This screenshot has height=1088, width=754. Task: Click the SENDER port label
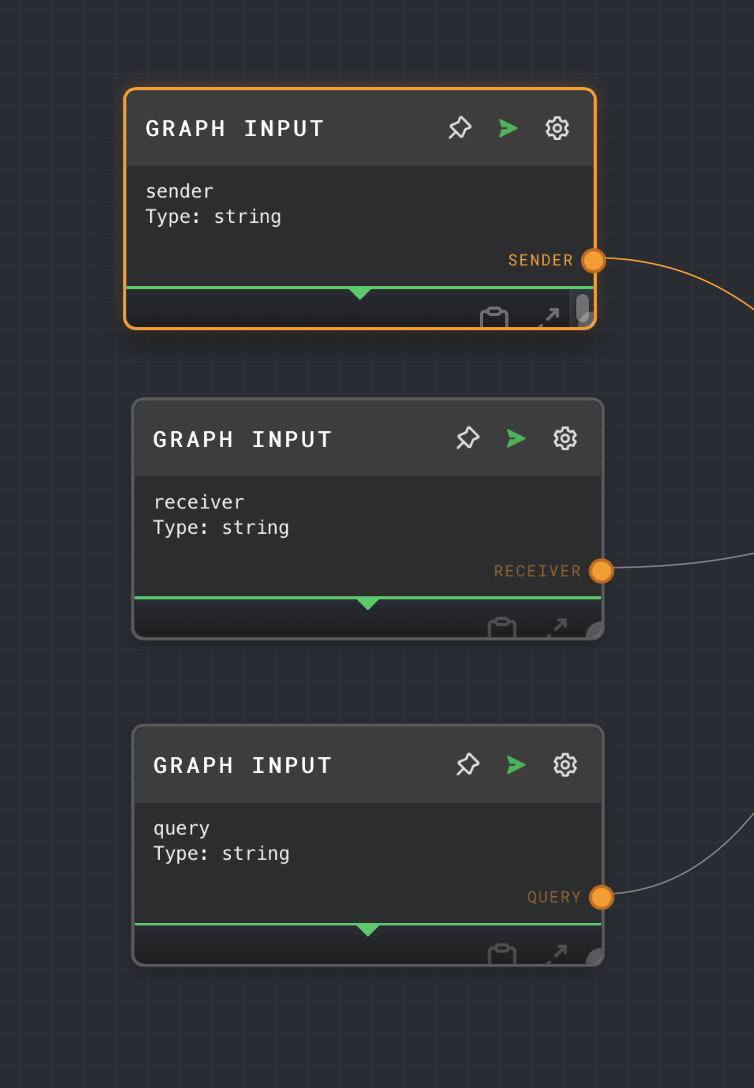(x=541, y=260)
